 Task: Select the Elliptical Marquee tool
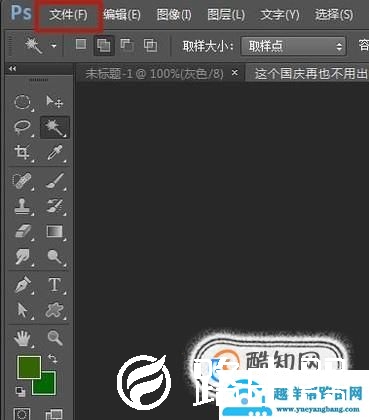23,102
